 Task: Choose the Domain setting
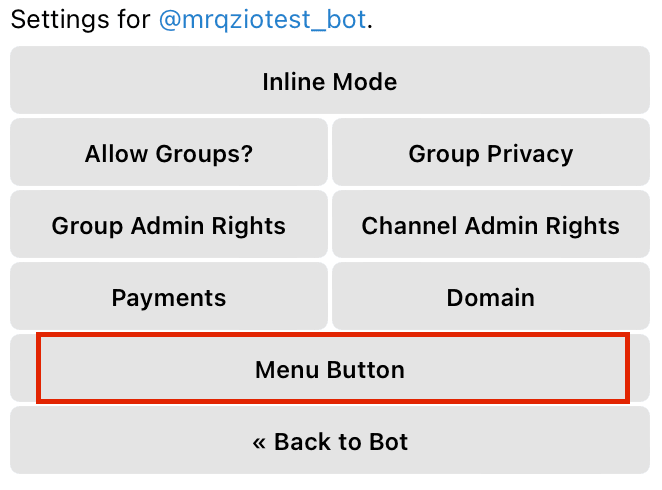tap(491, 296)
